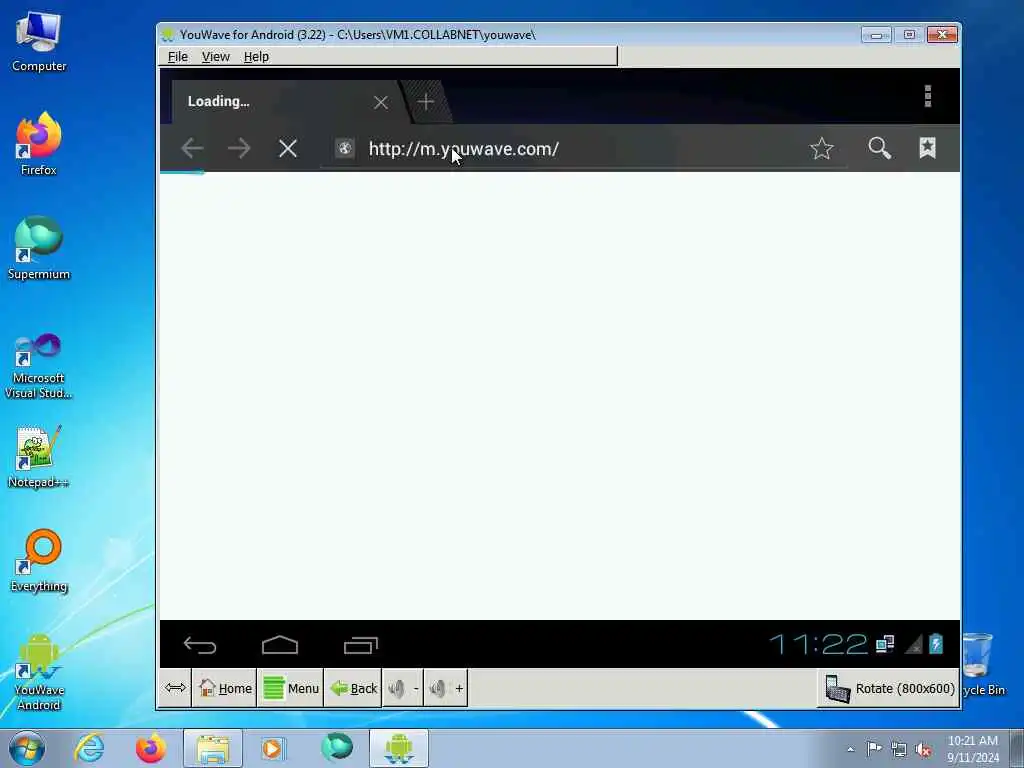Click the YouWave Back button
This screenshot has height=768, width=1024.
click(353, 688)
